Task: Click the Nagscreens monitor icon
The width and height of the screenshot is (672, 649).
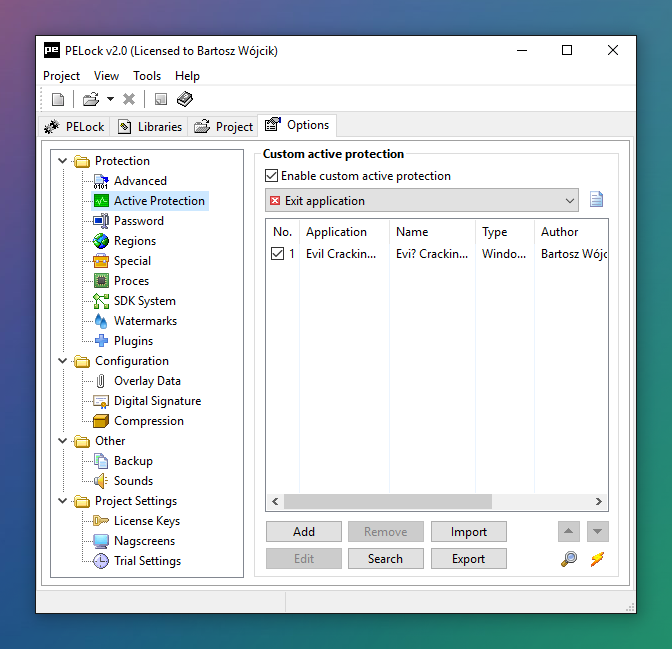Action: point(101,541)
